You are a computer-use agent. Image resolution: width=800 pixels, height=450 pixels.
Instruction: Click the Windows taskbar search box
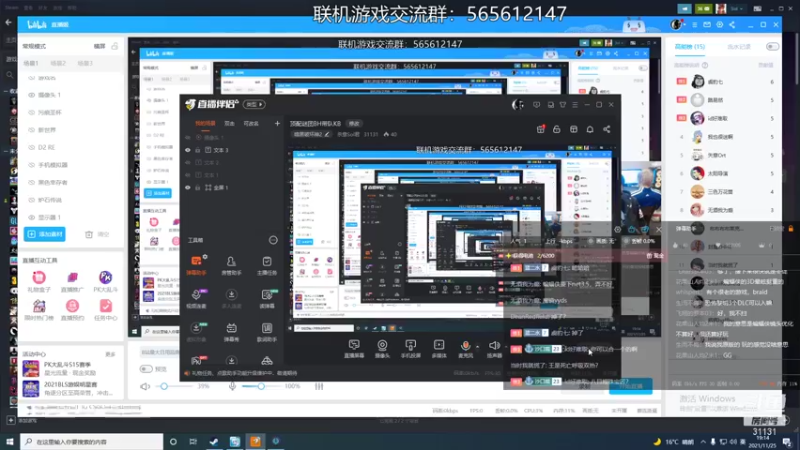pos(92,441)
